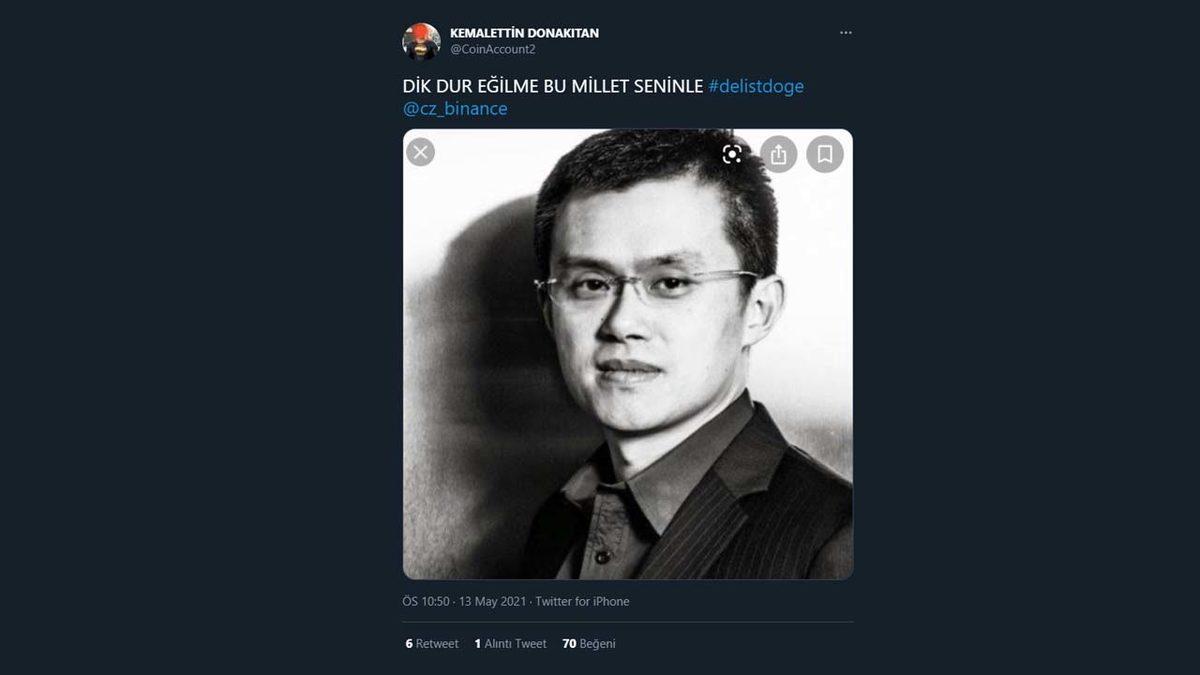Open the black-and-white portrait photo
1200x675 pixels.
(628, 400)
